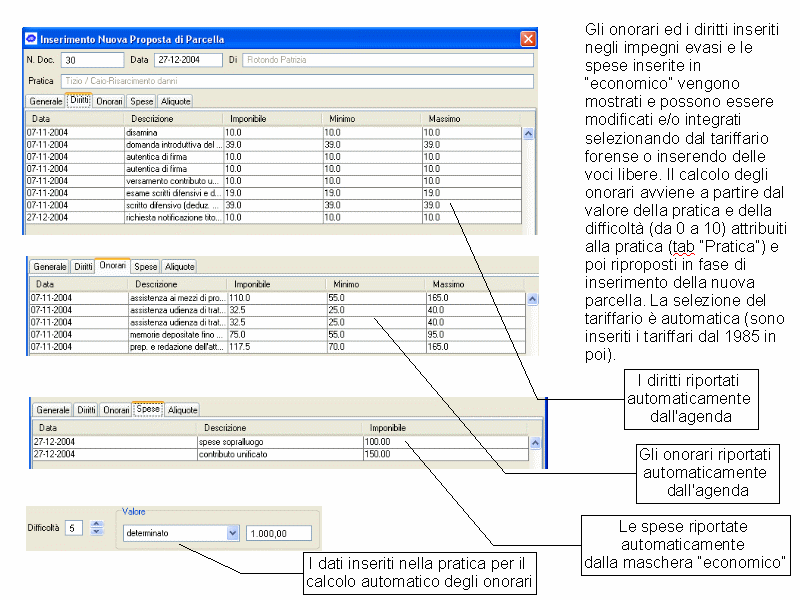Sort Diritti table by Imponibile column header
Viewport: 800px width, 600px height.
[x=272, y=119]
